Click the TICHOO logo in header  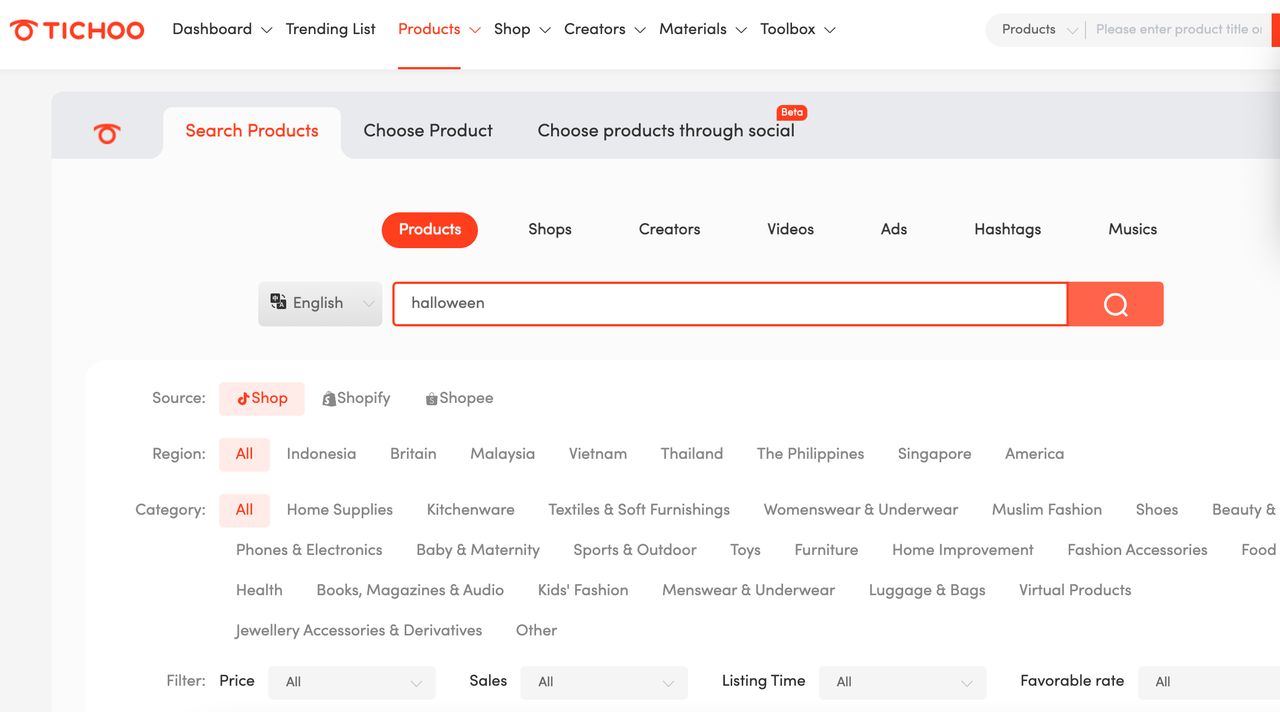pos(78,30)
